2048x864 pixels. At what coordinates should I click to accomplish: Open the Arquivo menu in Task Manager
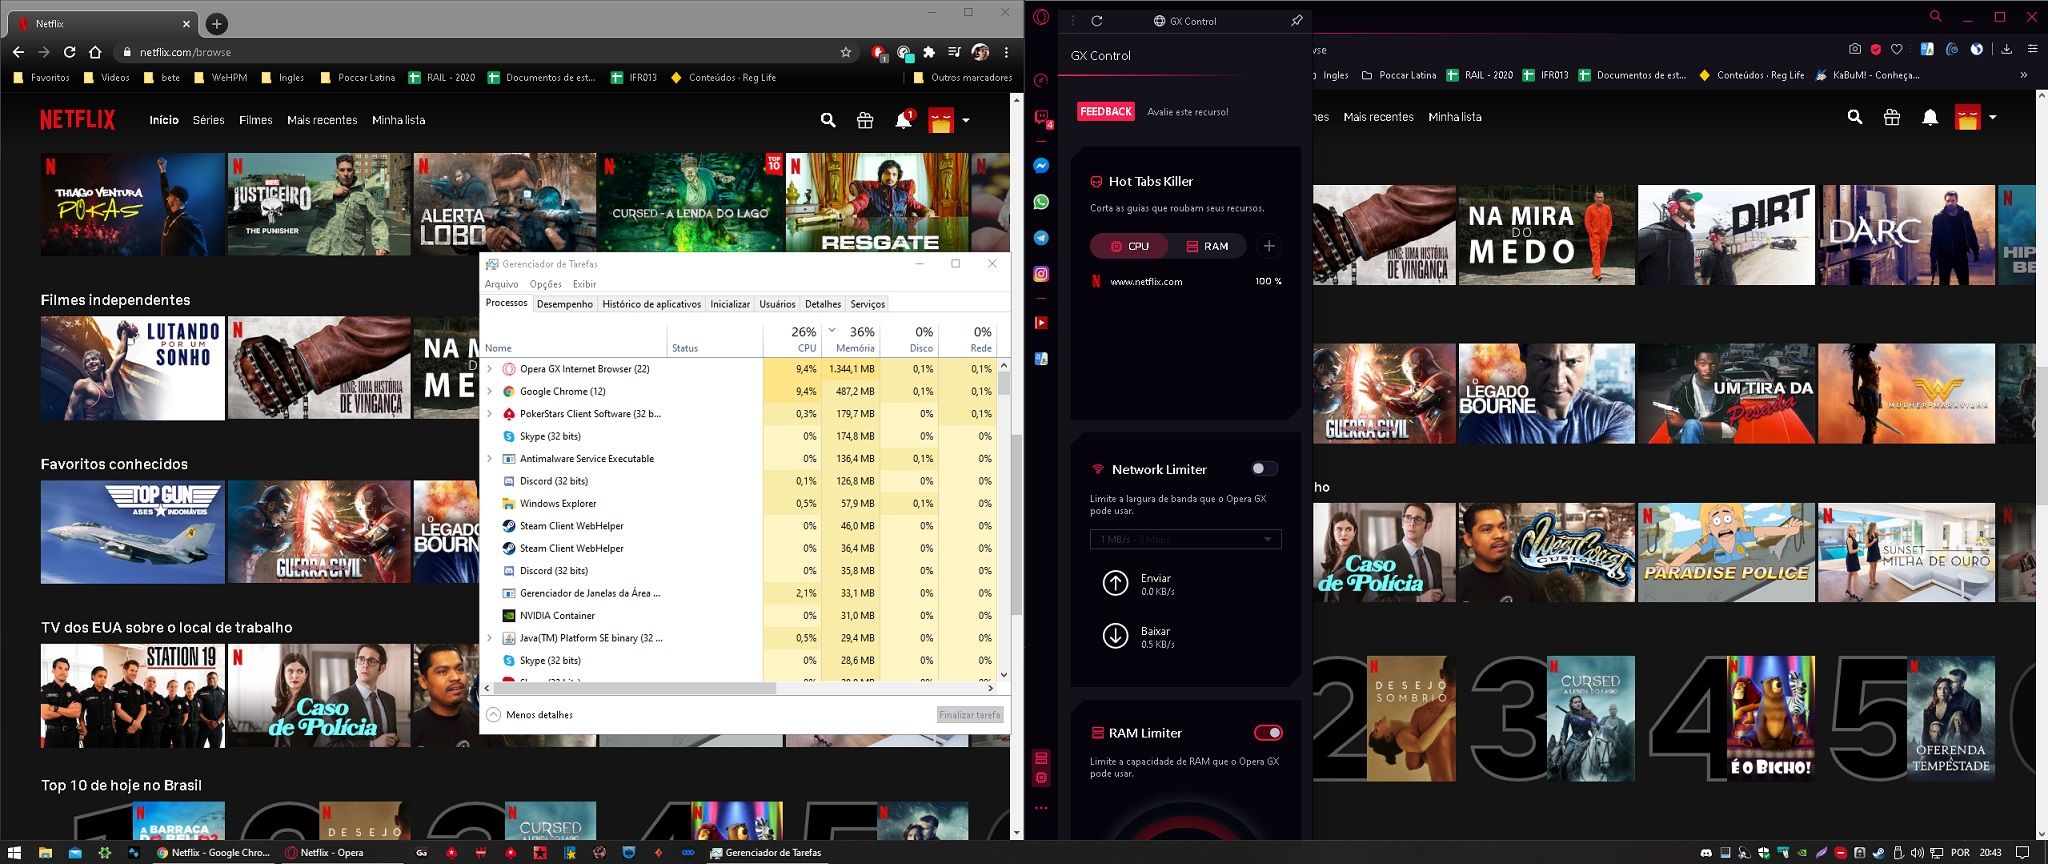click(502, 284)
